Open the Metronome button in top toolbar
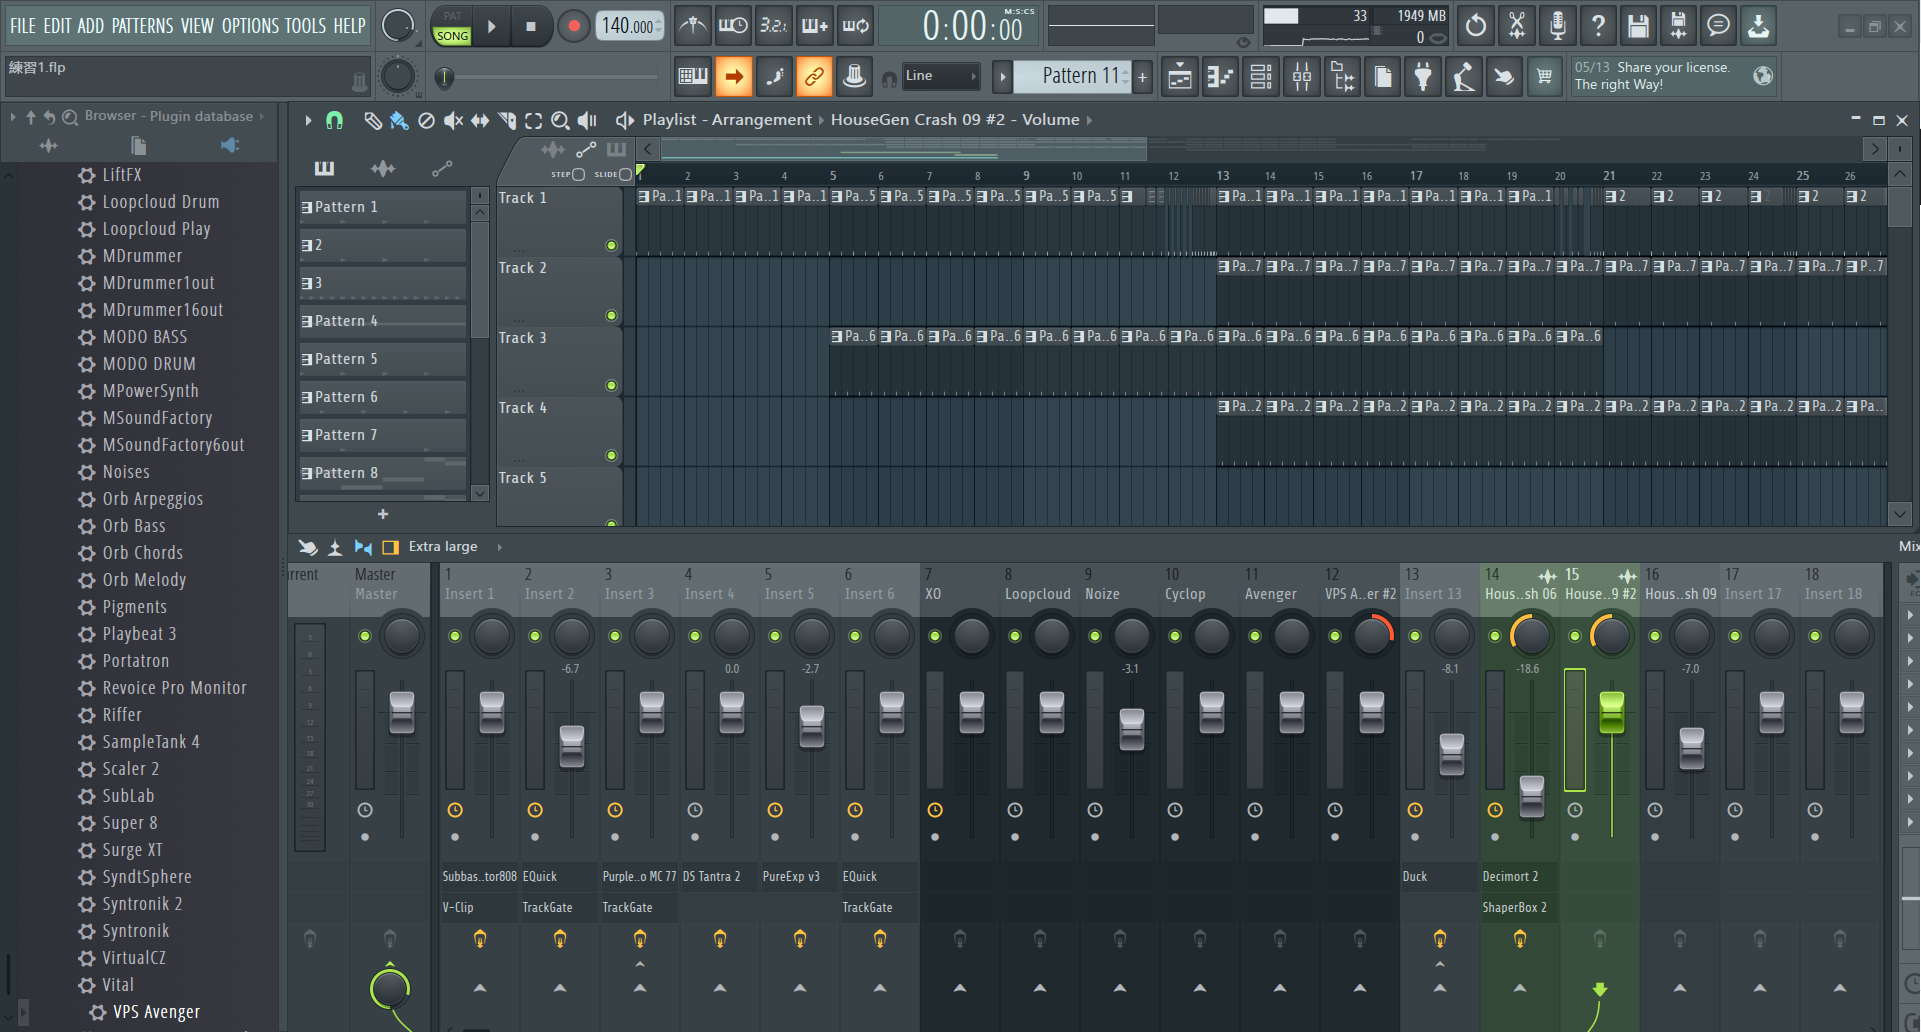This screenshot has height=1032, width=1921. tap(692, 26)
